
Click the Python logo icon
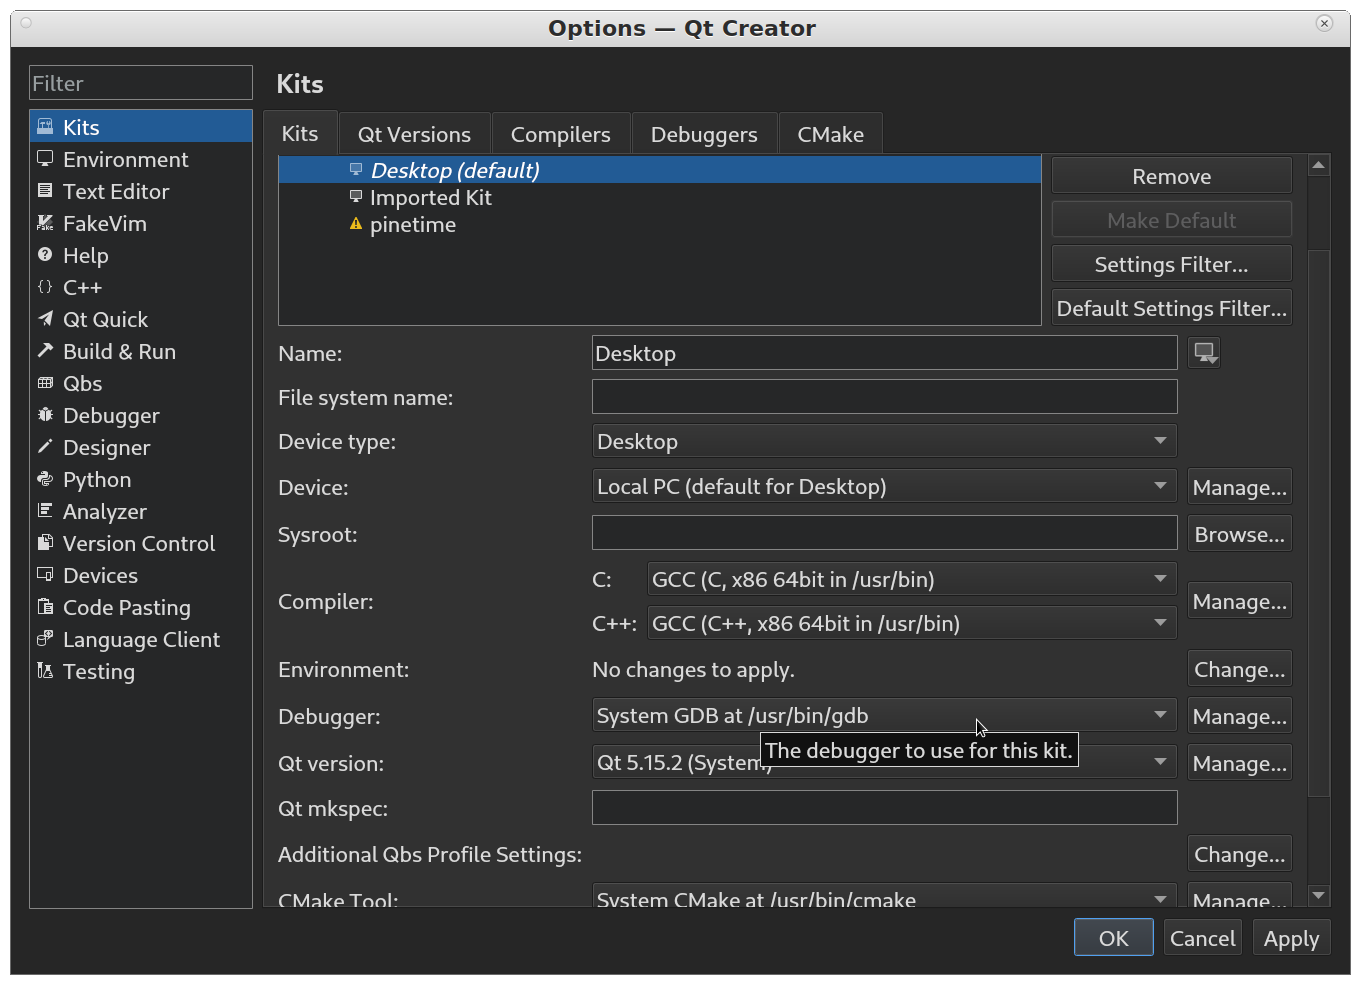click(45, 478)
